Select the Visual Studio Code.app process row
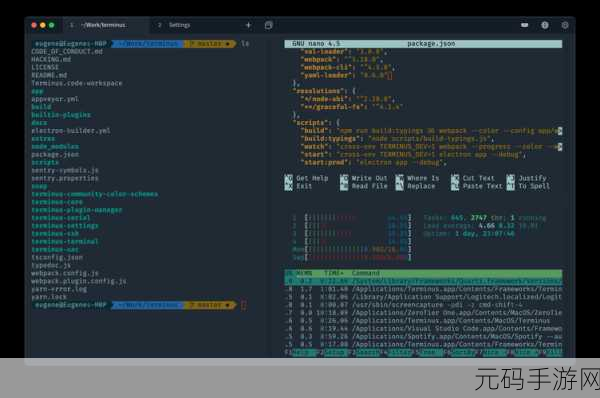The height and width of the screenshot is (398, 600). (423, 329)
